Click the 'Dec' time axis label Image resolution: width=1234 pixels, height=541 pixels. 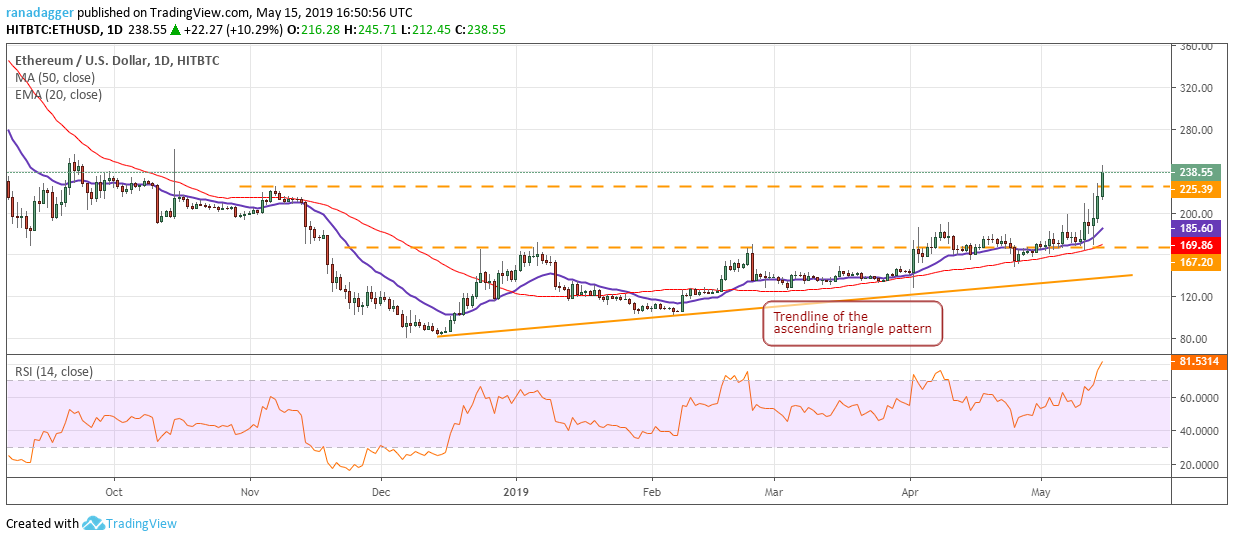click(380, 492)
